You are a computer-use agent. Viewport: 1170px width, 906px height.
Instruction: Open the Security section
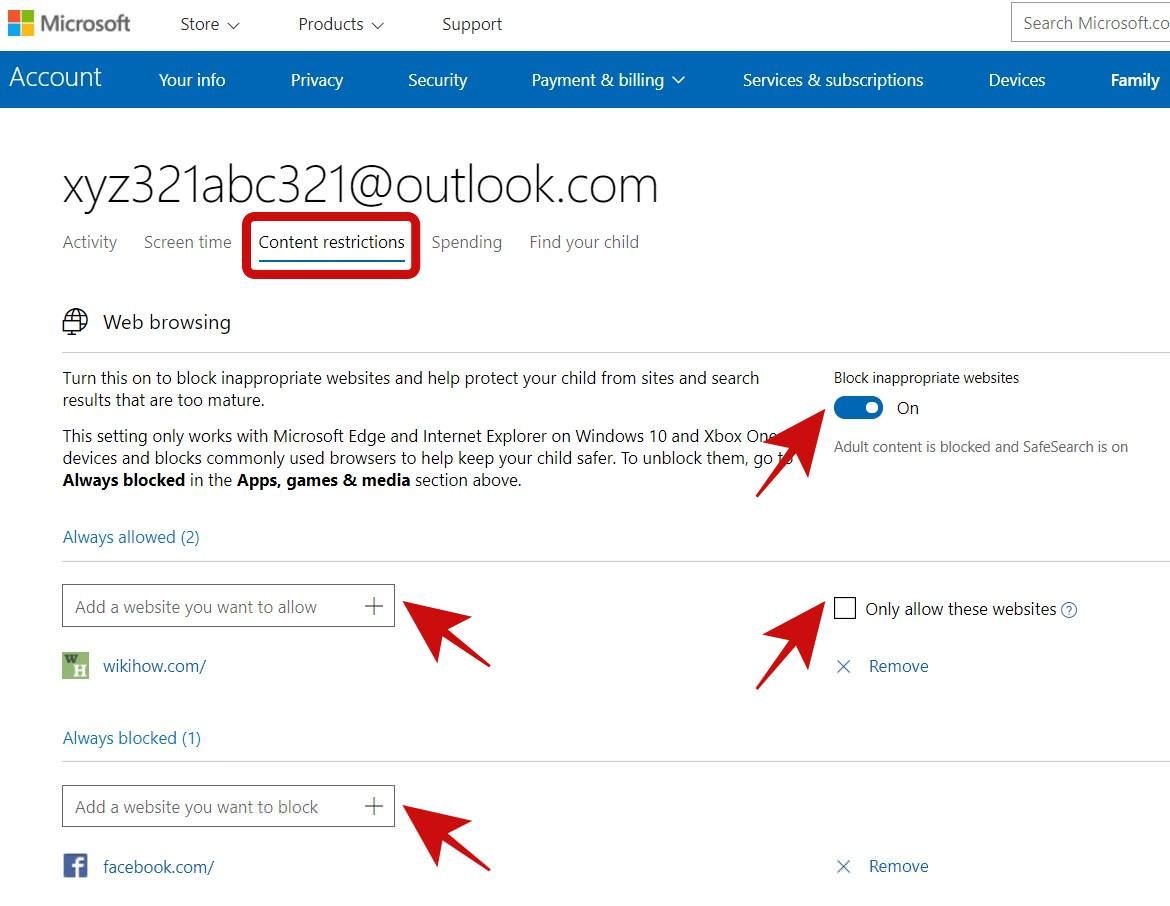pyautogui.click(x=437, y=80)
